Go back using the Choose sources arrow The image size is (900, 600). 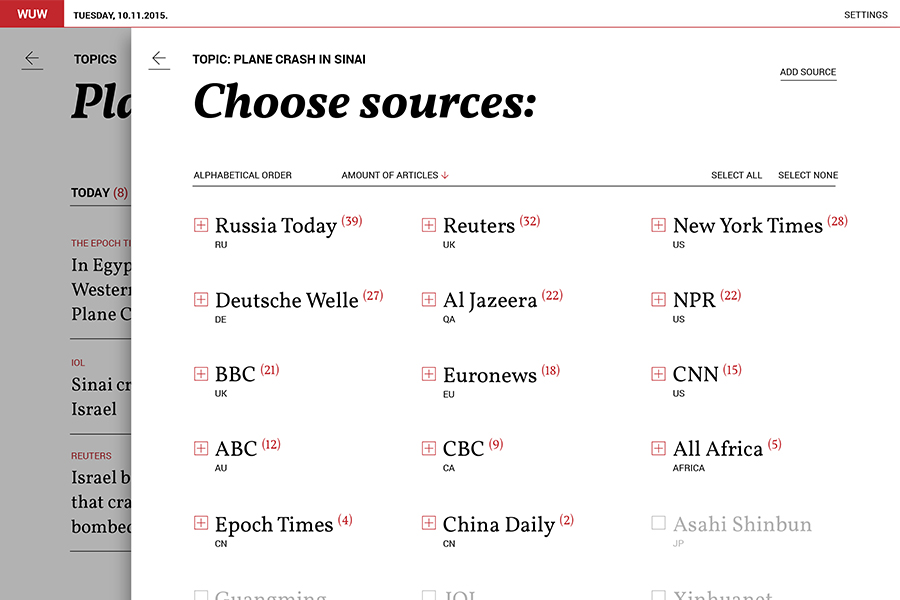[x=159, y=60]
